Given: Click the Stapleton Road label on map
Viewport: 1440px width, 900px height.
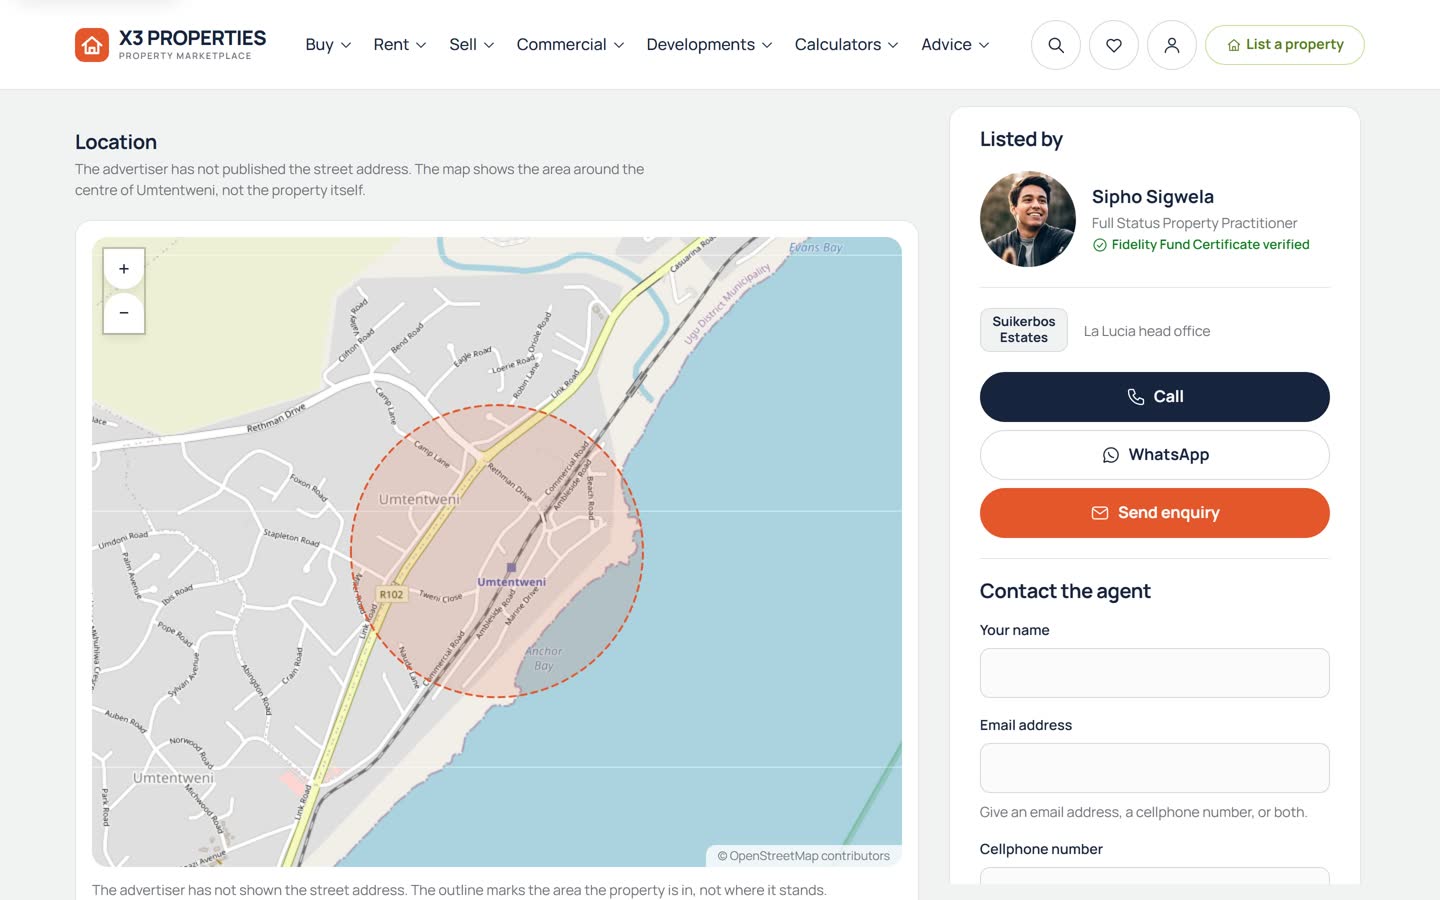Looking at the screenshot, I should pos(291,538).
